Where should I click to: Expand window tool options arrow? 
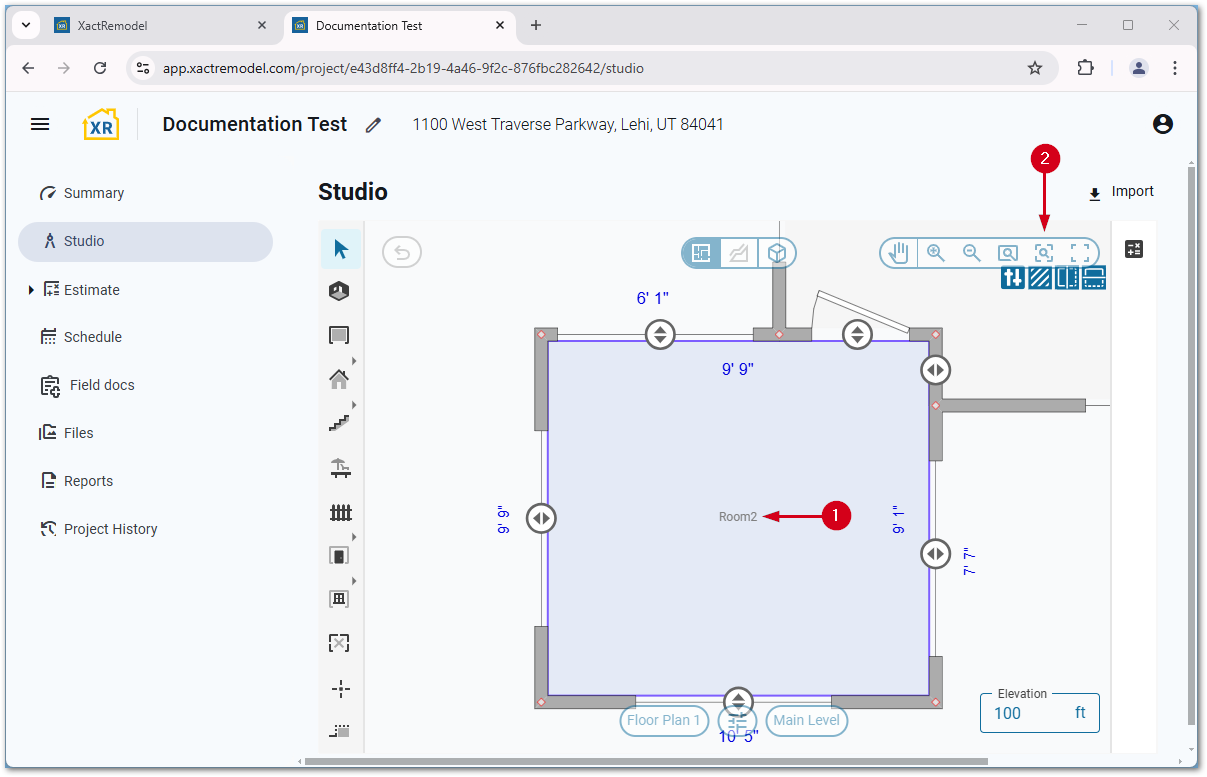[x=354, y=581]
